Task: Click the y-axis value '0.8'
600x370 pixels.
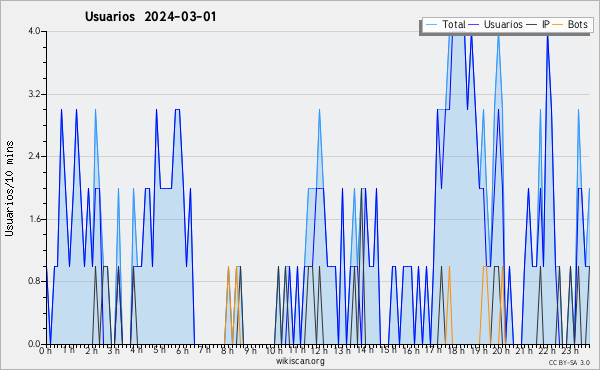Action: pyautogui.click(x=34, y=282)
